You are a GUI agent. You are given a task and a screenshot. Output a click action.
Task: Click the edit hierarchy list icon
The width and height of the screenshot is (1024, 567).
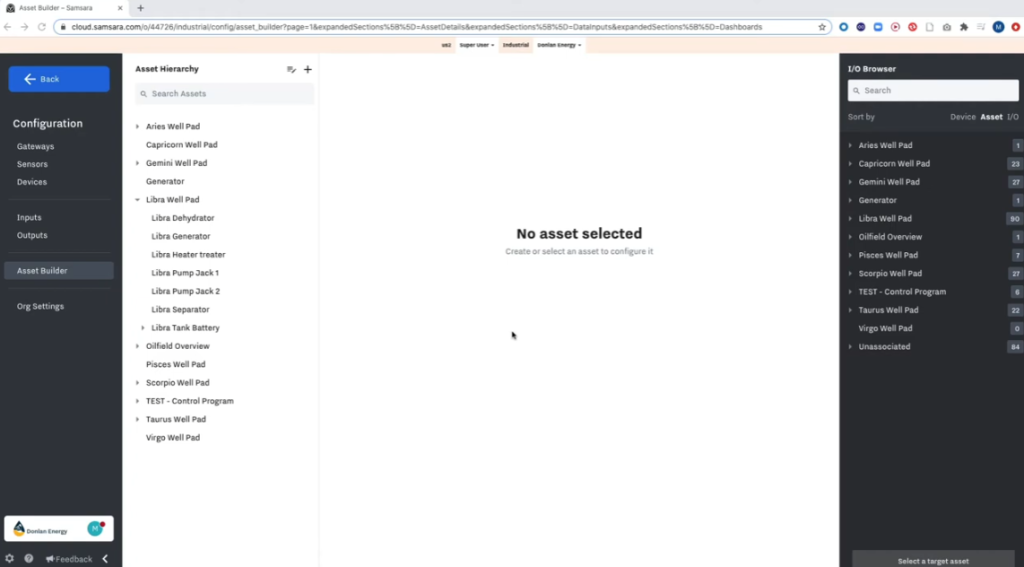point(291,69)
